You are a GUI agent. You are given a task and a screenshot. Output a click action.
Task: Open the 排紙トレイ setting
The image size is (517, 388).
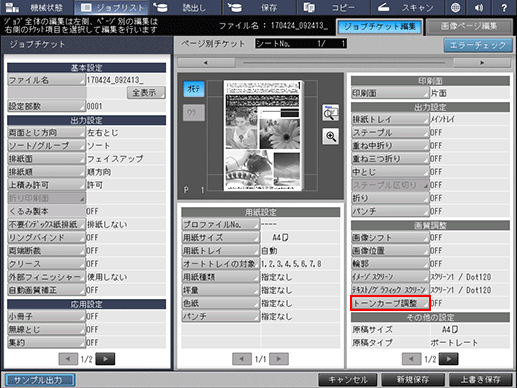pos(390,119)
